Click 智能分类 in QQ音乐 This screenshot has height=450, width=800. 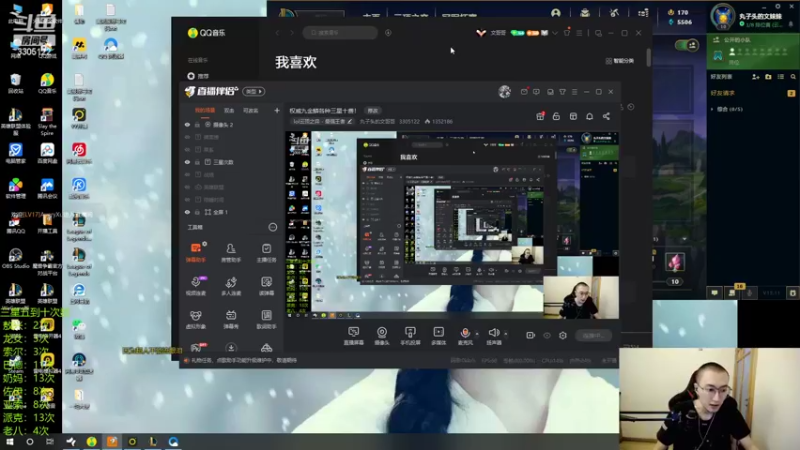click(619, 61)
